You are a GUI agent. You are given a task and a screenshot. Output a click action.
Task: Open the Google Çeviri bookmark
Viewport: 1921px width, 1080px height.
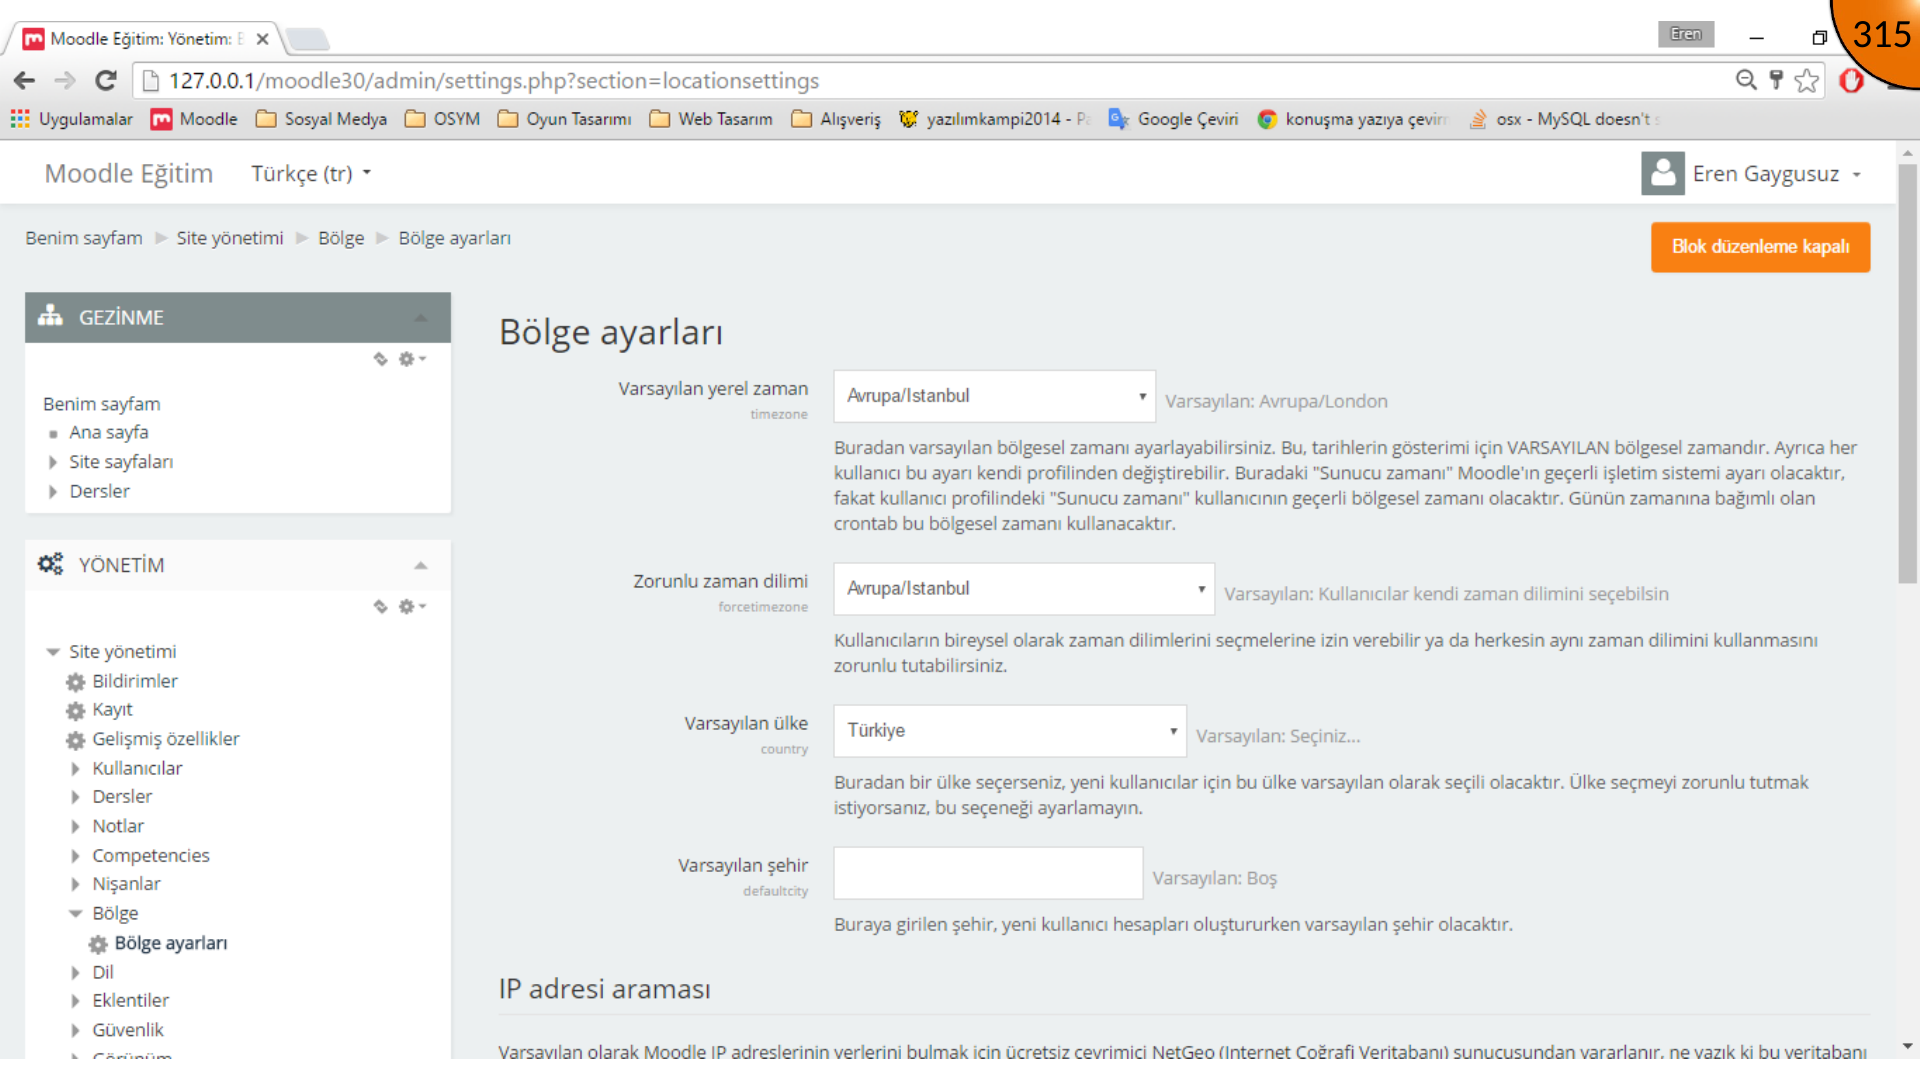tap(1173, 119)
